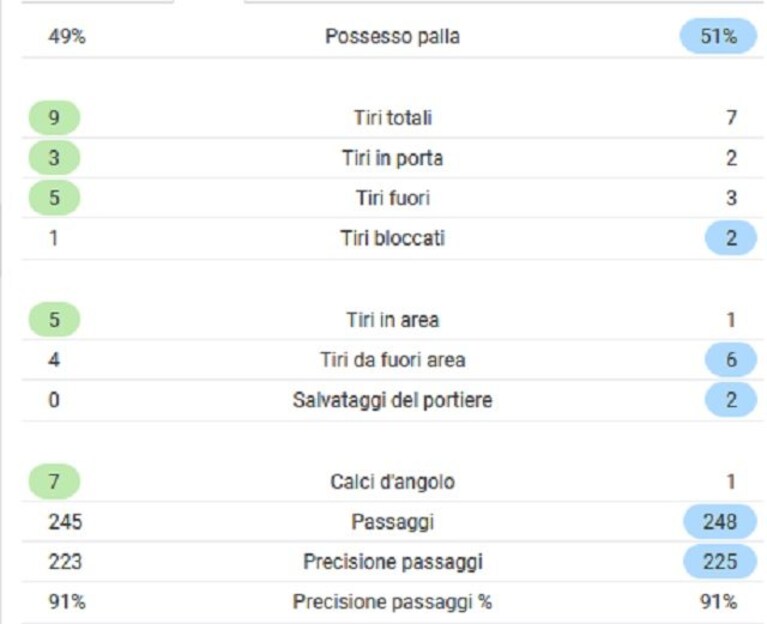Click the Passaggi stat label
The width and height of the screenshot is (767, 624).
[x=393, y=522]
